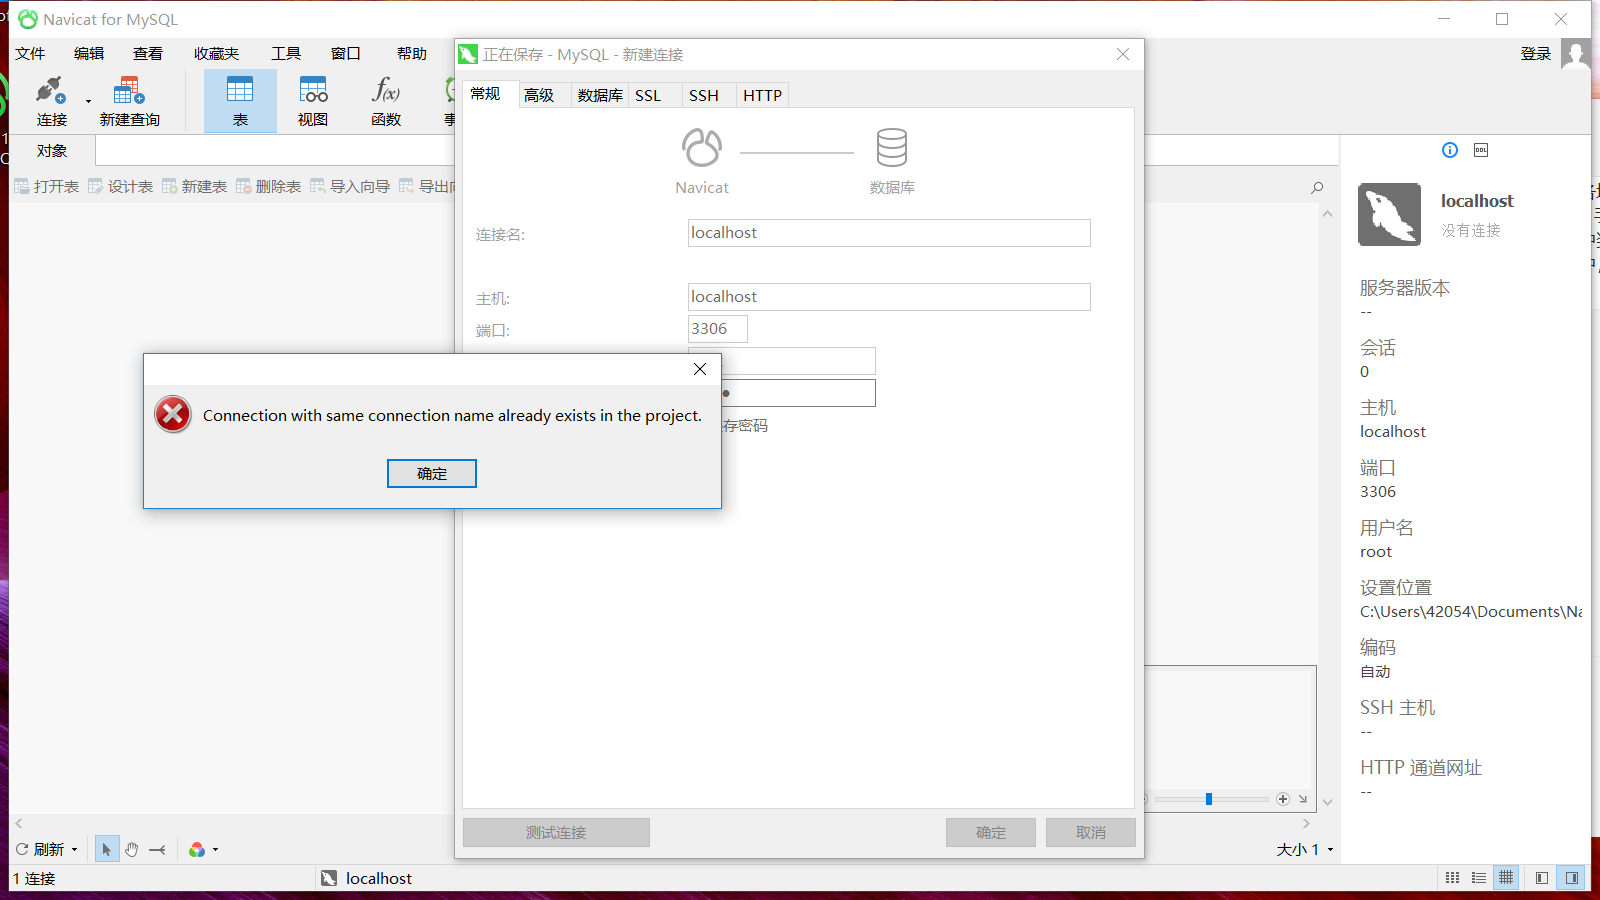Click the 确定 button in connection dialog
Viewport: 1600px width, 900px height.
(991, 833)
